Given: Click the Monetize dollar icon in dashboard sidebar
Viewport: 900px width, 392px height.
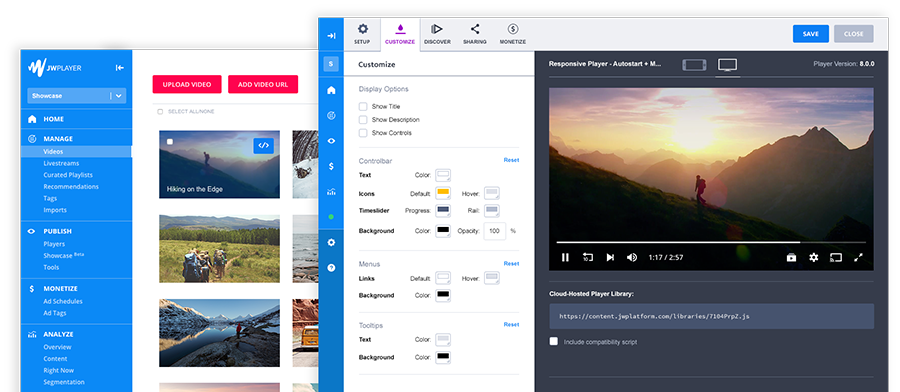Looking at the screenshot, I should pos(32,289).
